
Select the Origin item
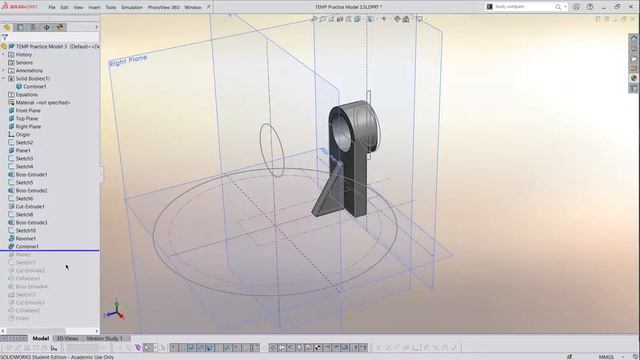point(22,134)
